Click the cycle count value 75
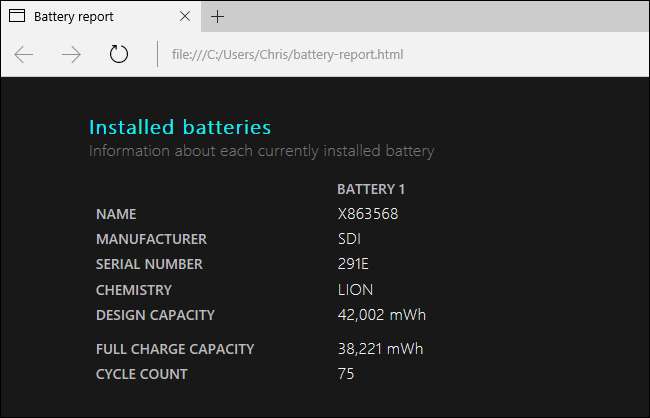The width and height of the screenshot is (650, 418). point(346,374)
